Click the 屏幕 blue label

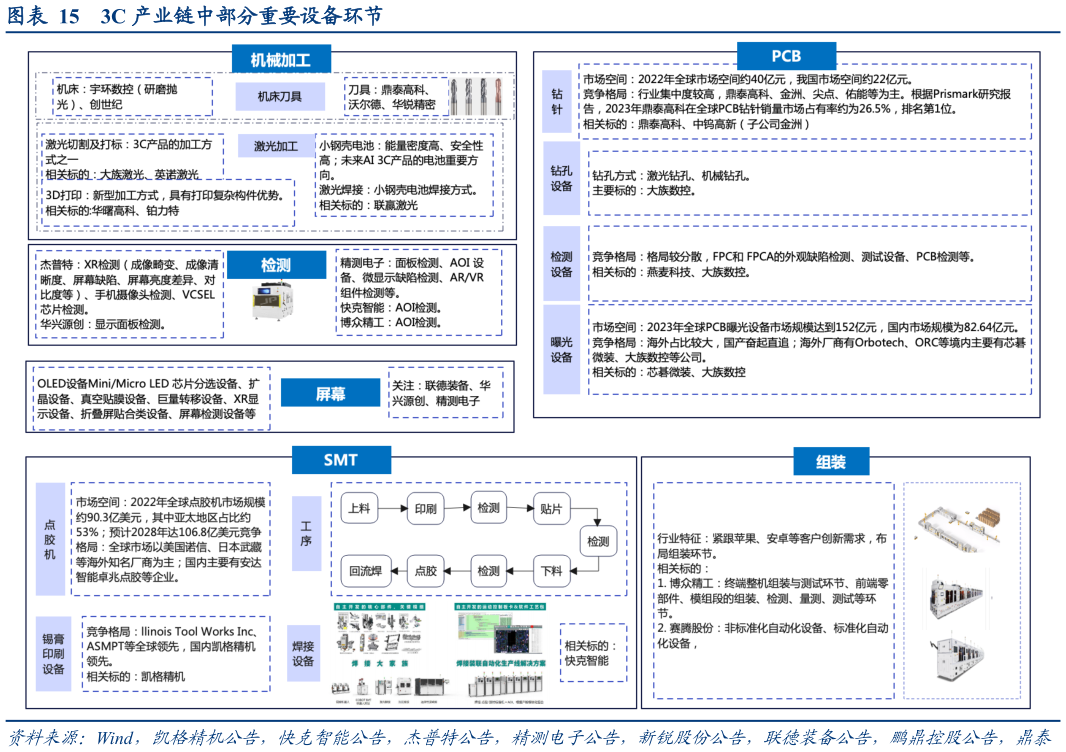click(x=330, y=394)
